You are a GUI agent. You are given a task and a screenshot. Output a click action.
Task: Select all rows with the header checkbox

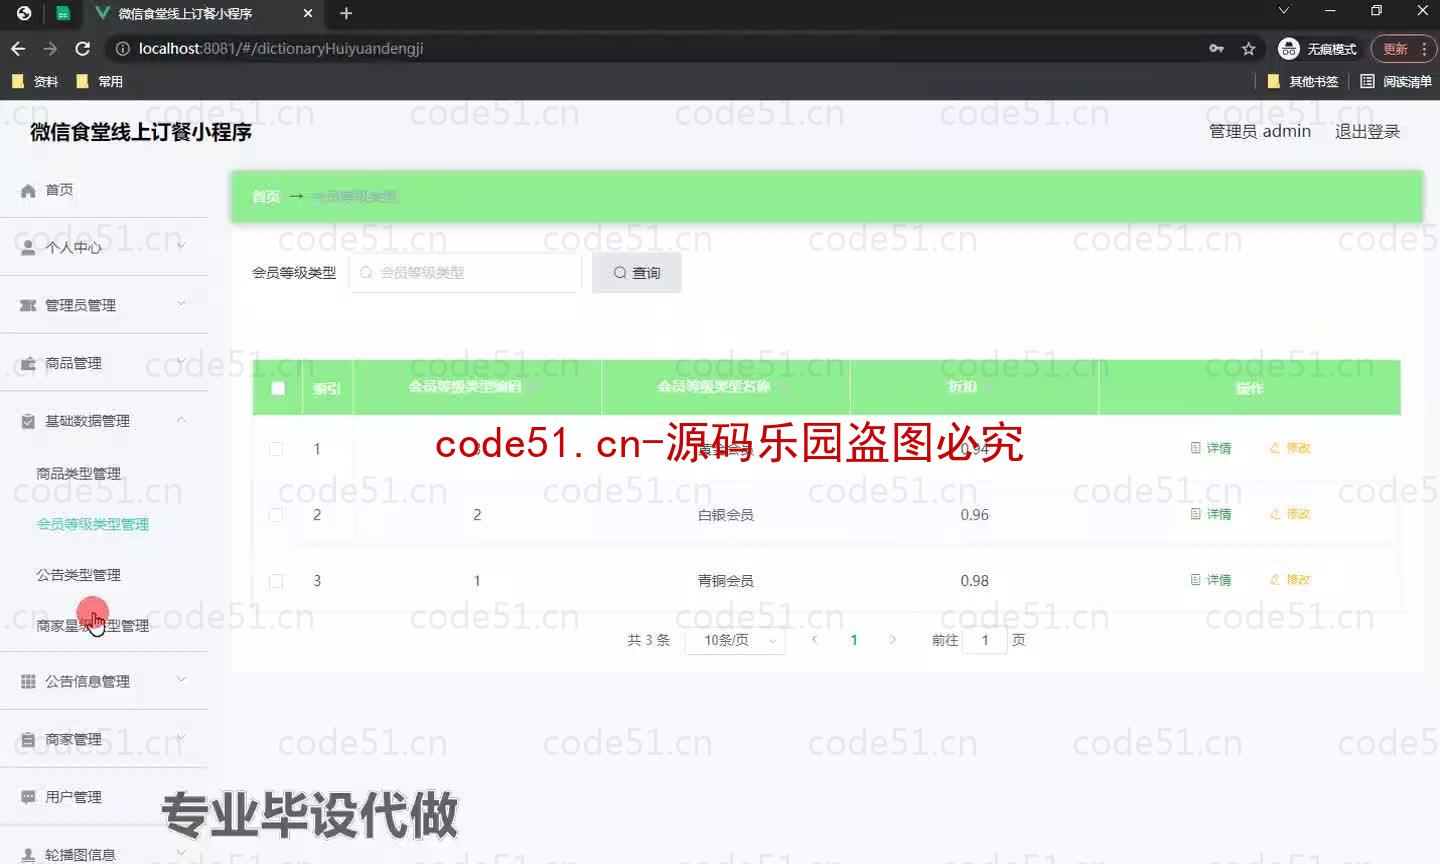click(x=278, y=388)
